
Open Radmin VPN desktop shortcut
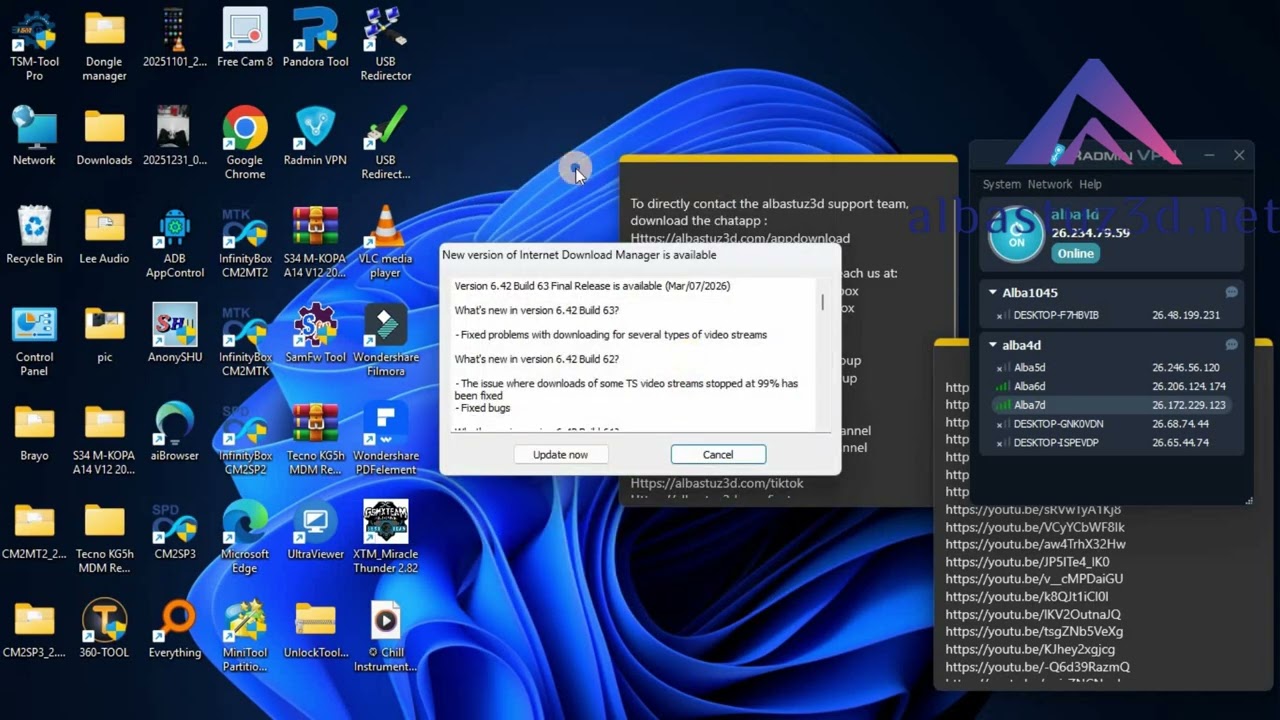(x=315, y=137)
